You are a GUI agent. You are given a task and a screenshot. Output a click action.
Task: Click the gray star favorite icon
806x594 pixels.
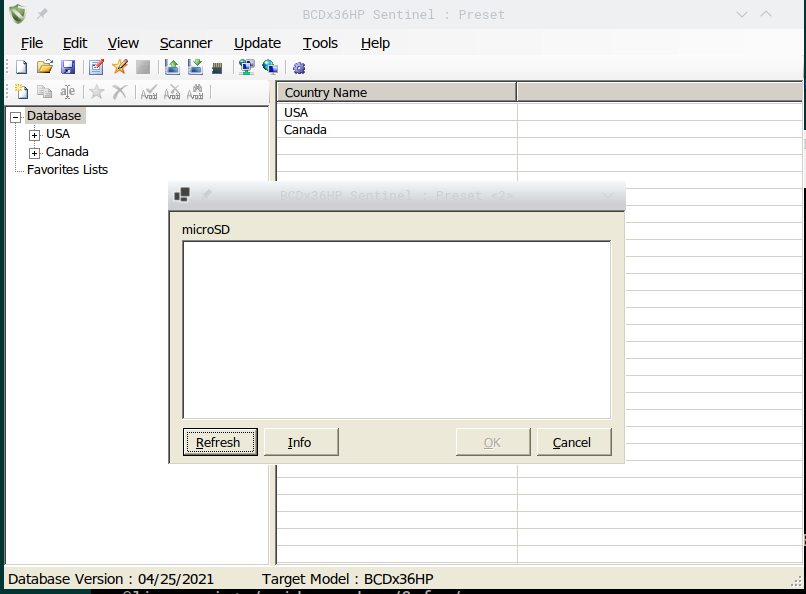(x=97, y=92)
